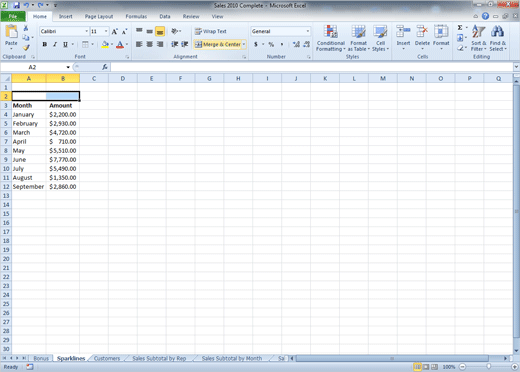Toggle Align Text Left
This screenshot has height=372, width=520.
click(139, 44)
